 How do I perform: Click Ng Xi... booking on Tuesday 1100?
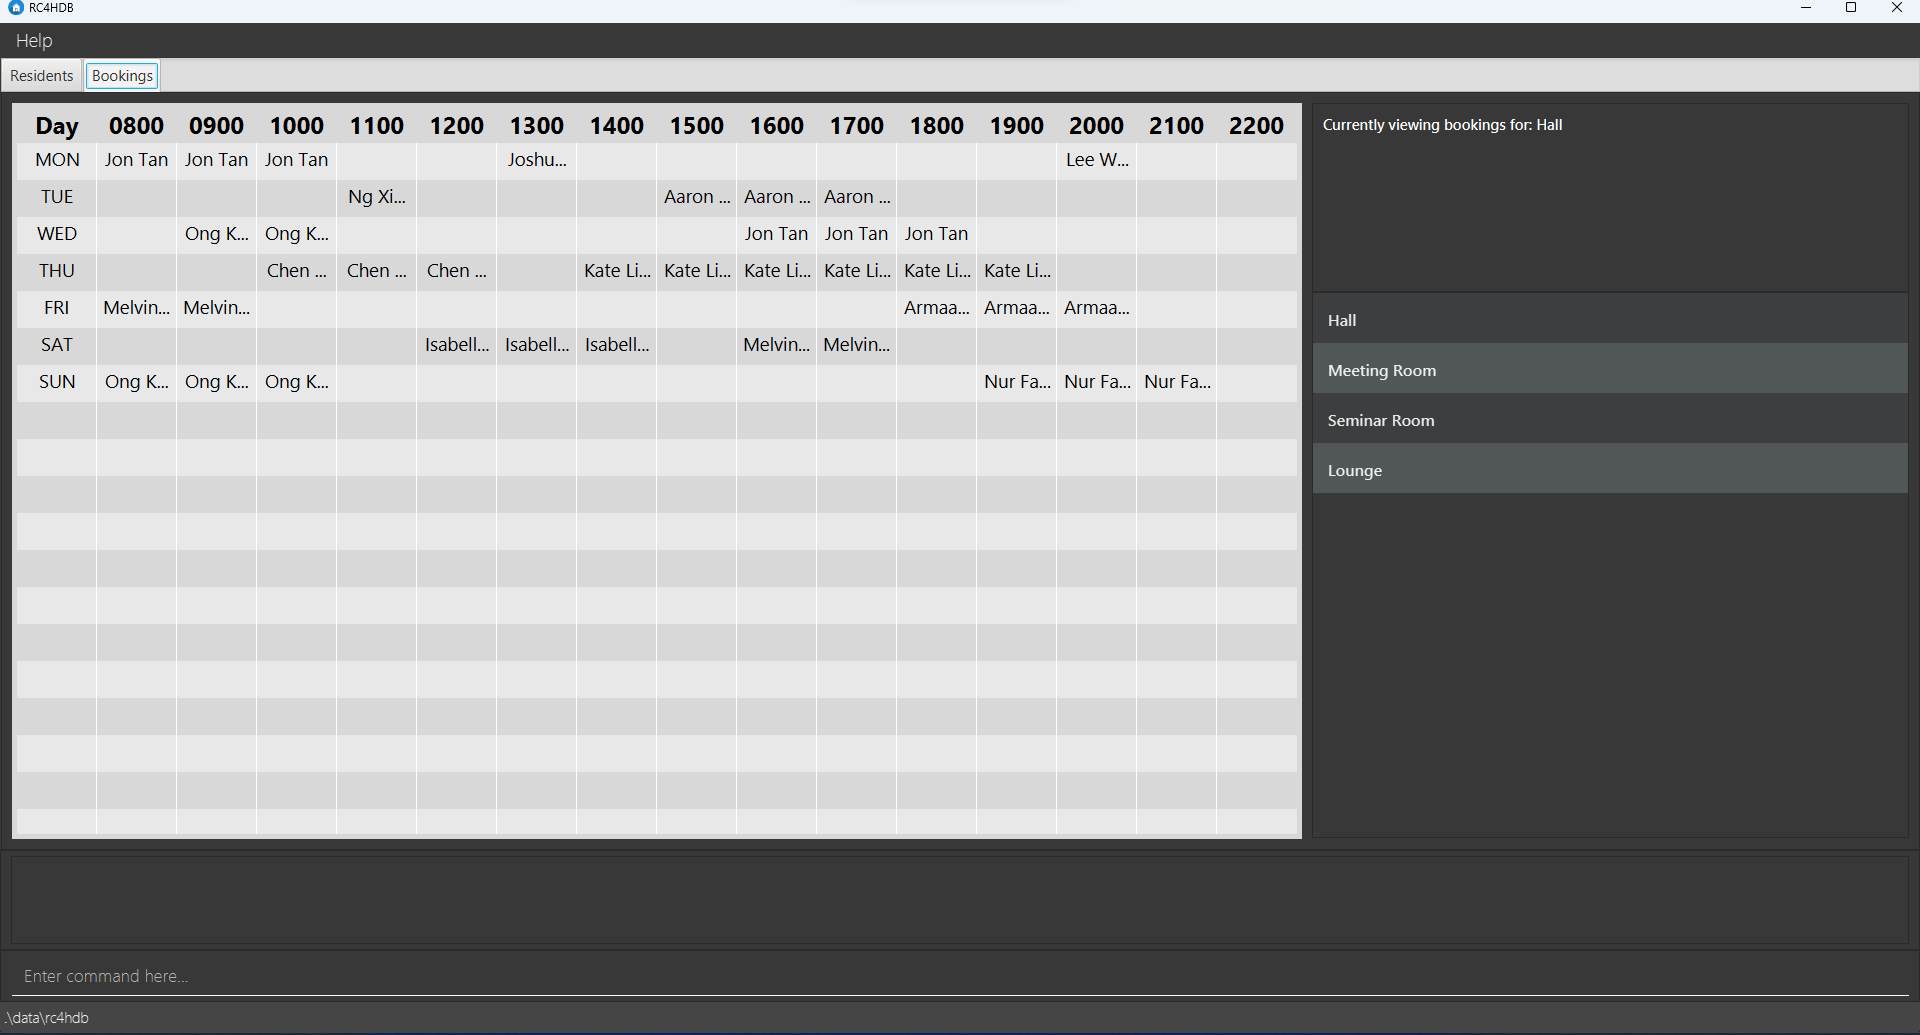click(x=377, y=197)
